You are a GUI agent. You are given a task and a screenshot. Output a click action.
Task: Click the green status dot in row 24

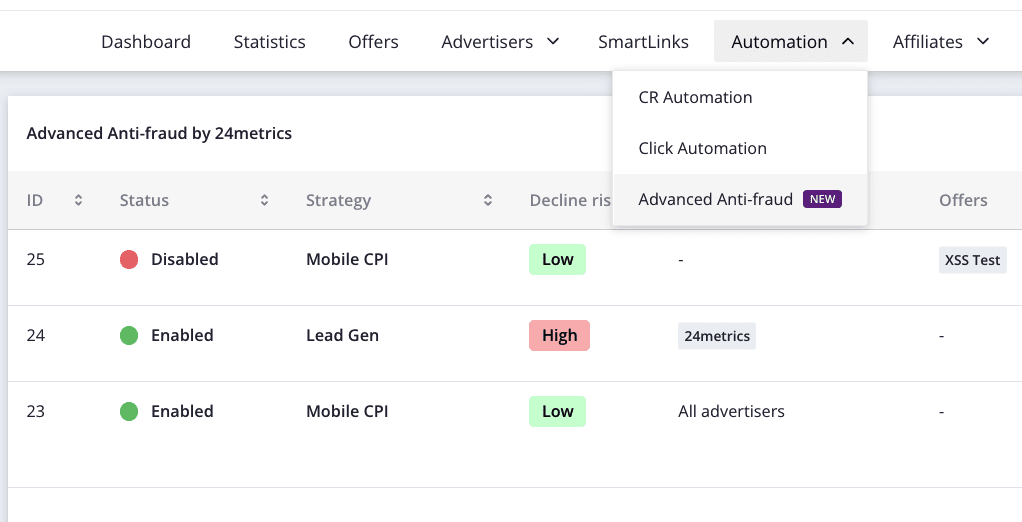129,336
